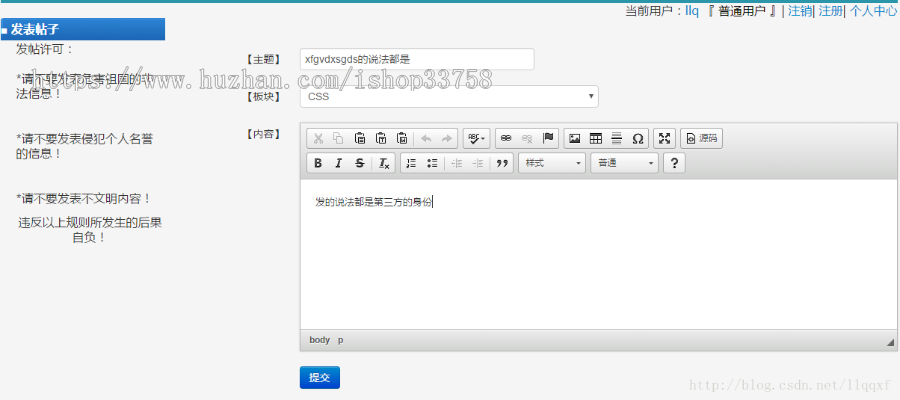Click the llq username link
Screen dimensions: 900x400
click(692, 11)
